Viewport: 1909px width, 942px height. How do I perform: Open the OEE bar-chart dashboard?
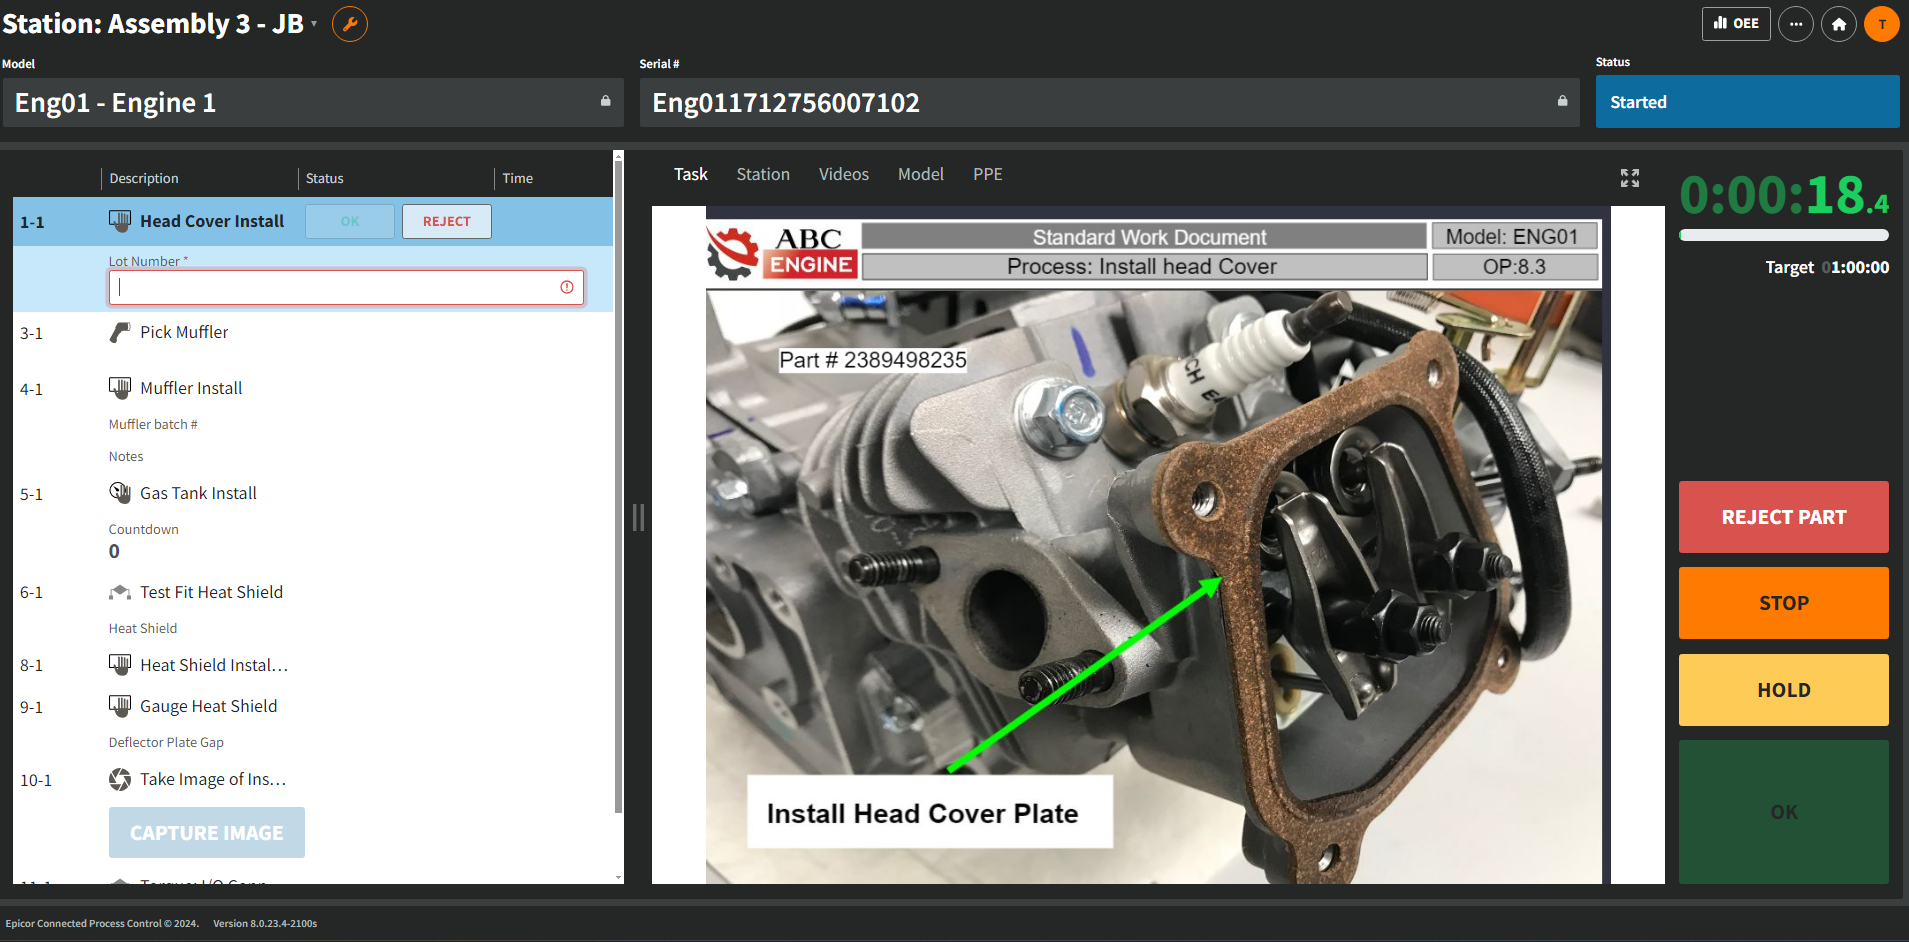point(1736,23)
